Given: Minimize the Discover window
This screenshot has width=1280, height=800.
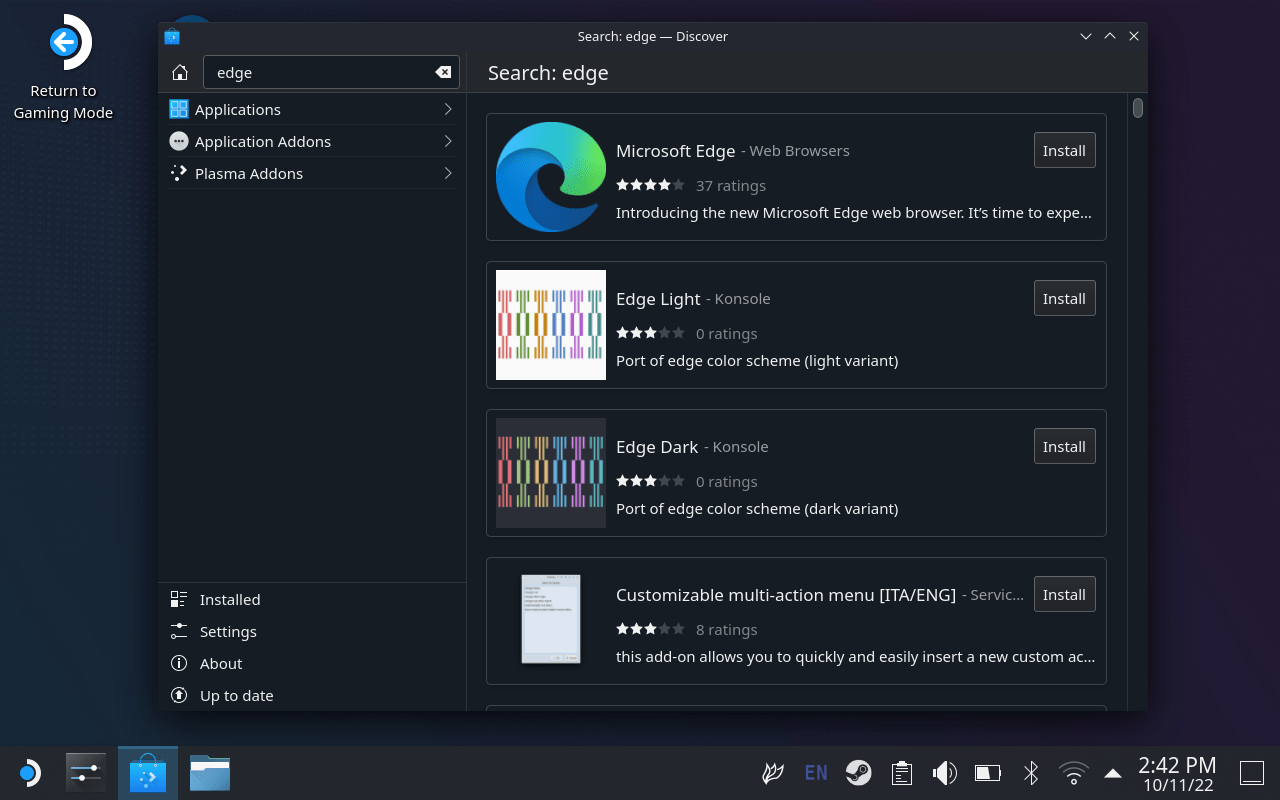Looking at the screenshot, I should click(1086, 36).
